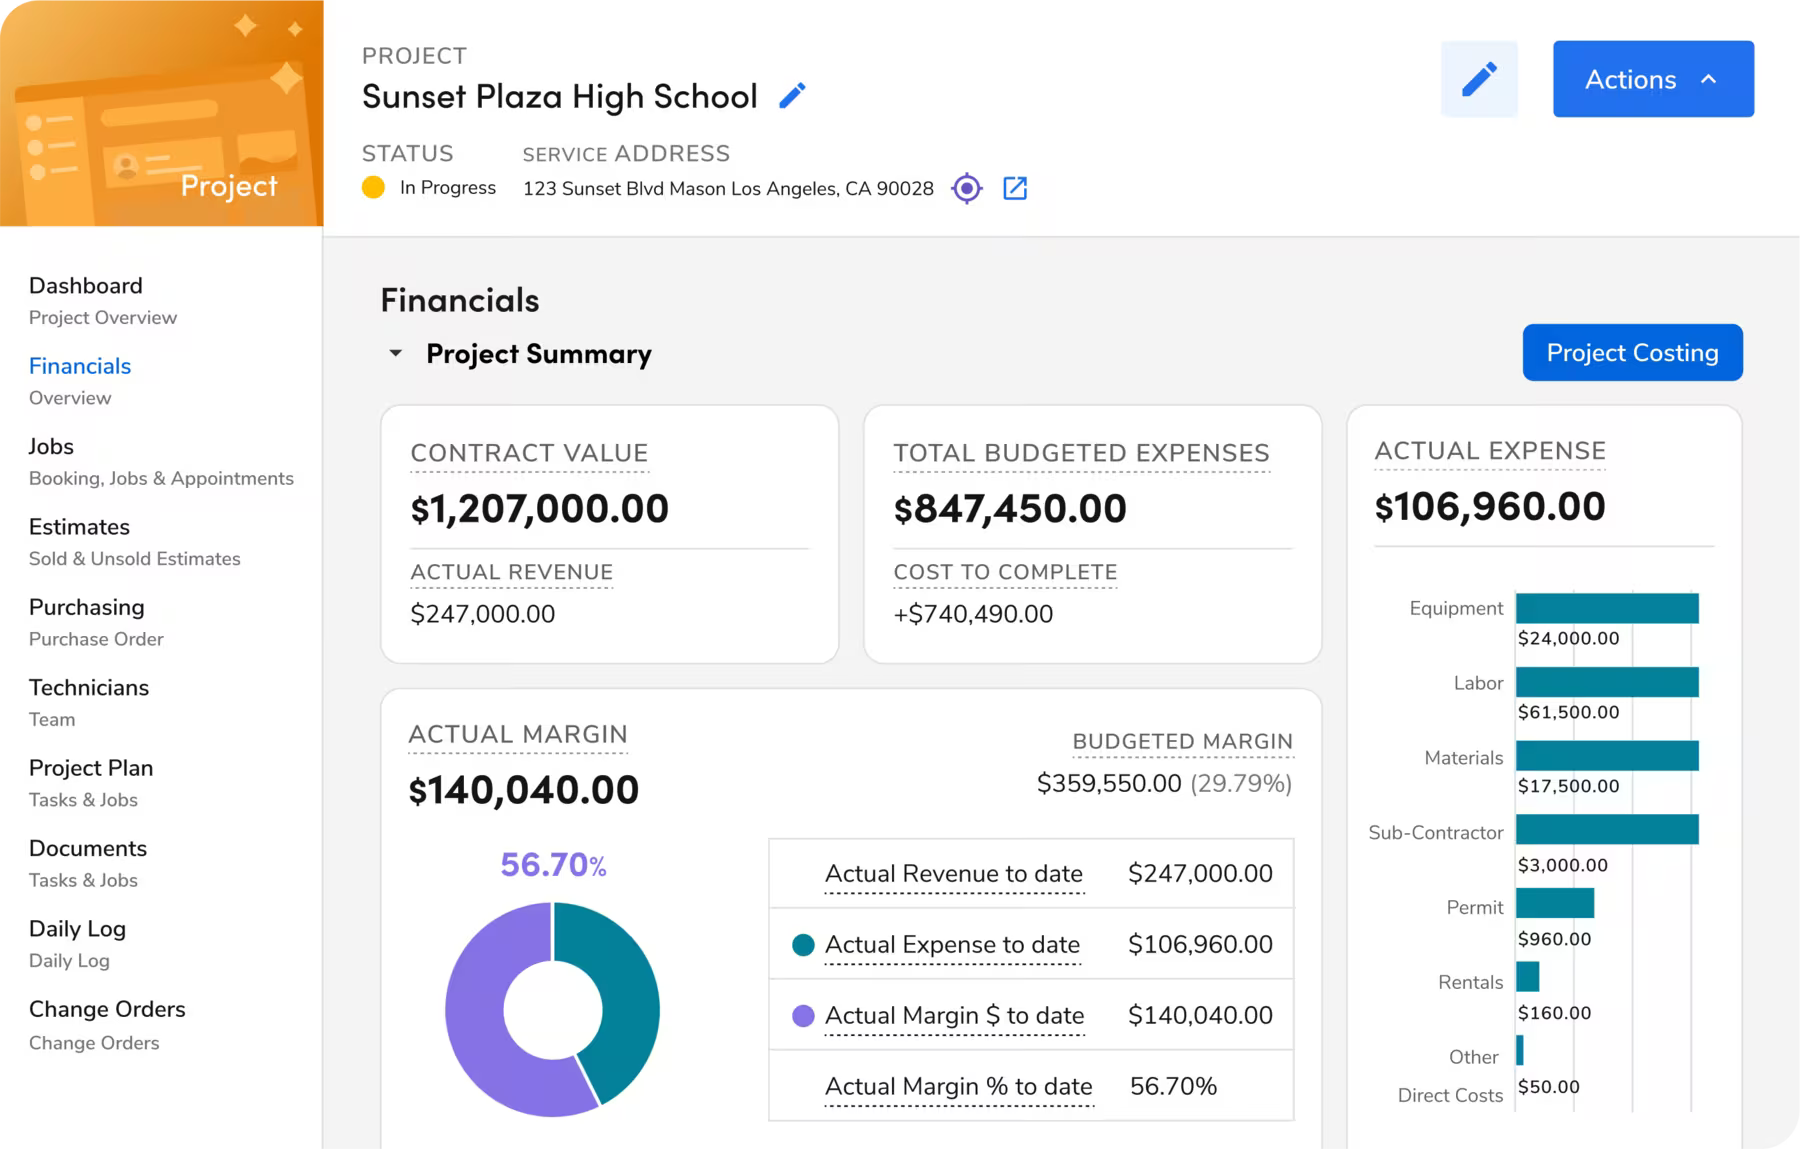Click the large edit pencil button
Screen dimensions: 1800x1149
(x=1479, y=79)
